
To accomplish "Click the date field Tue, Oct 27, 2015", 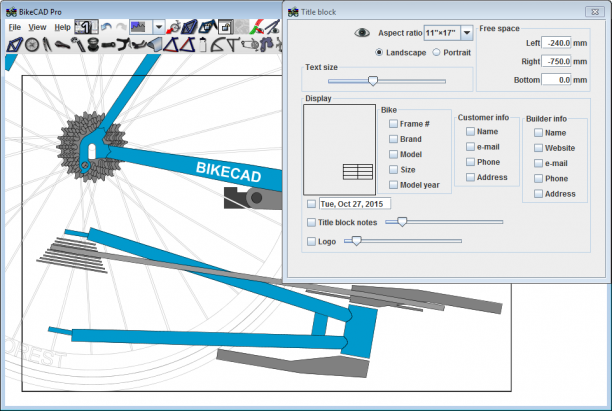I will click(355, 204).
